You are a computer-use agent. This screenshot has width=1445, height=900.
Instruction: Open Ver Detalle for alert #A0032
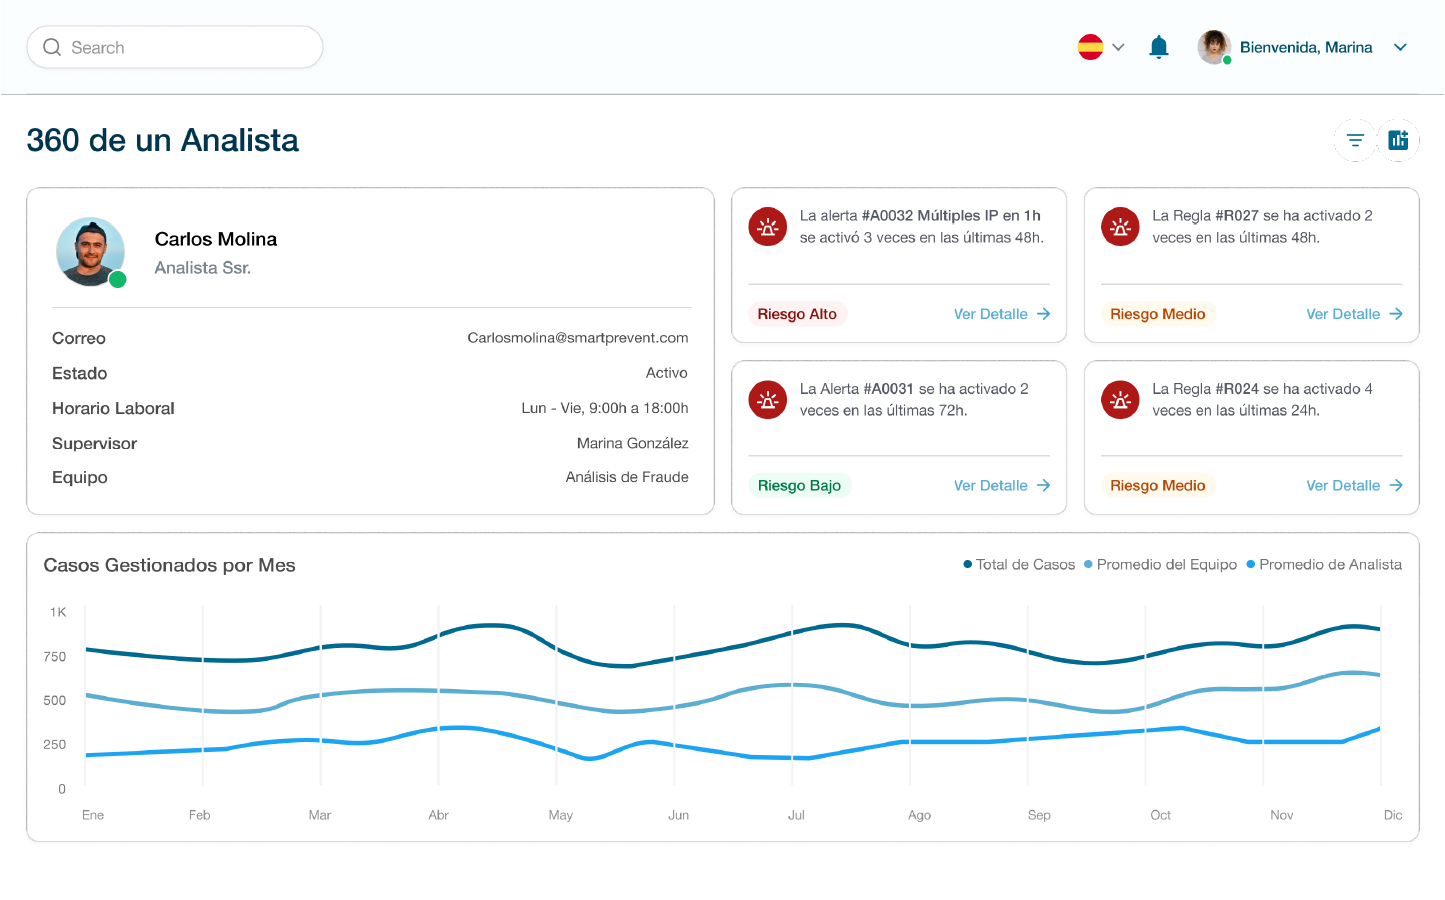[x=991, y=314]
